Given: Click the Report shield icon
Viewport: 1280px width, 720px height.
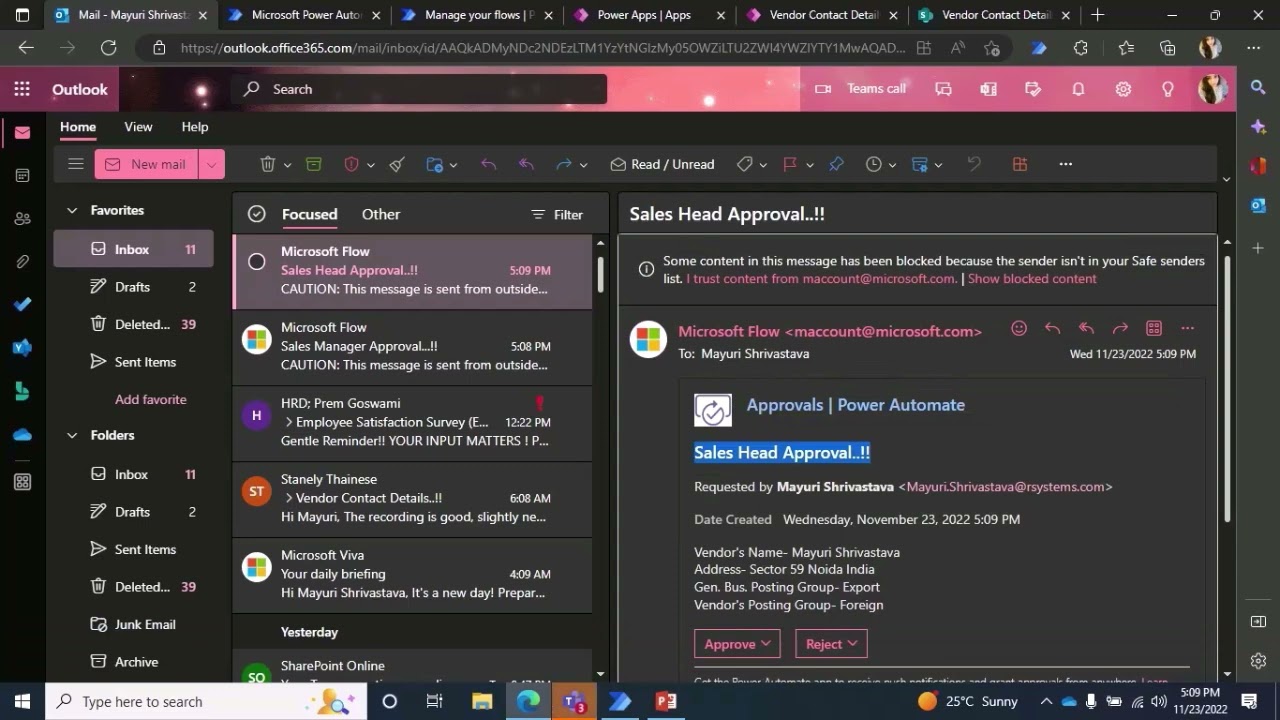Looking at the screenshot, I should point(351,164).
